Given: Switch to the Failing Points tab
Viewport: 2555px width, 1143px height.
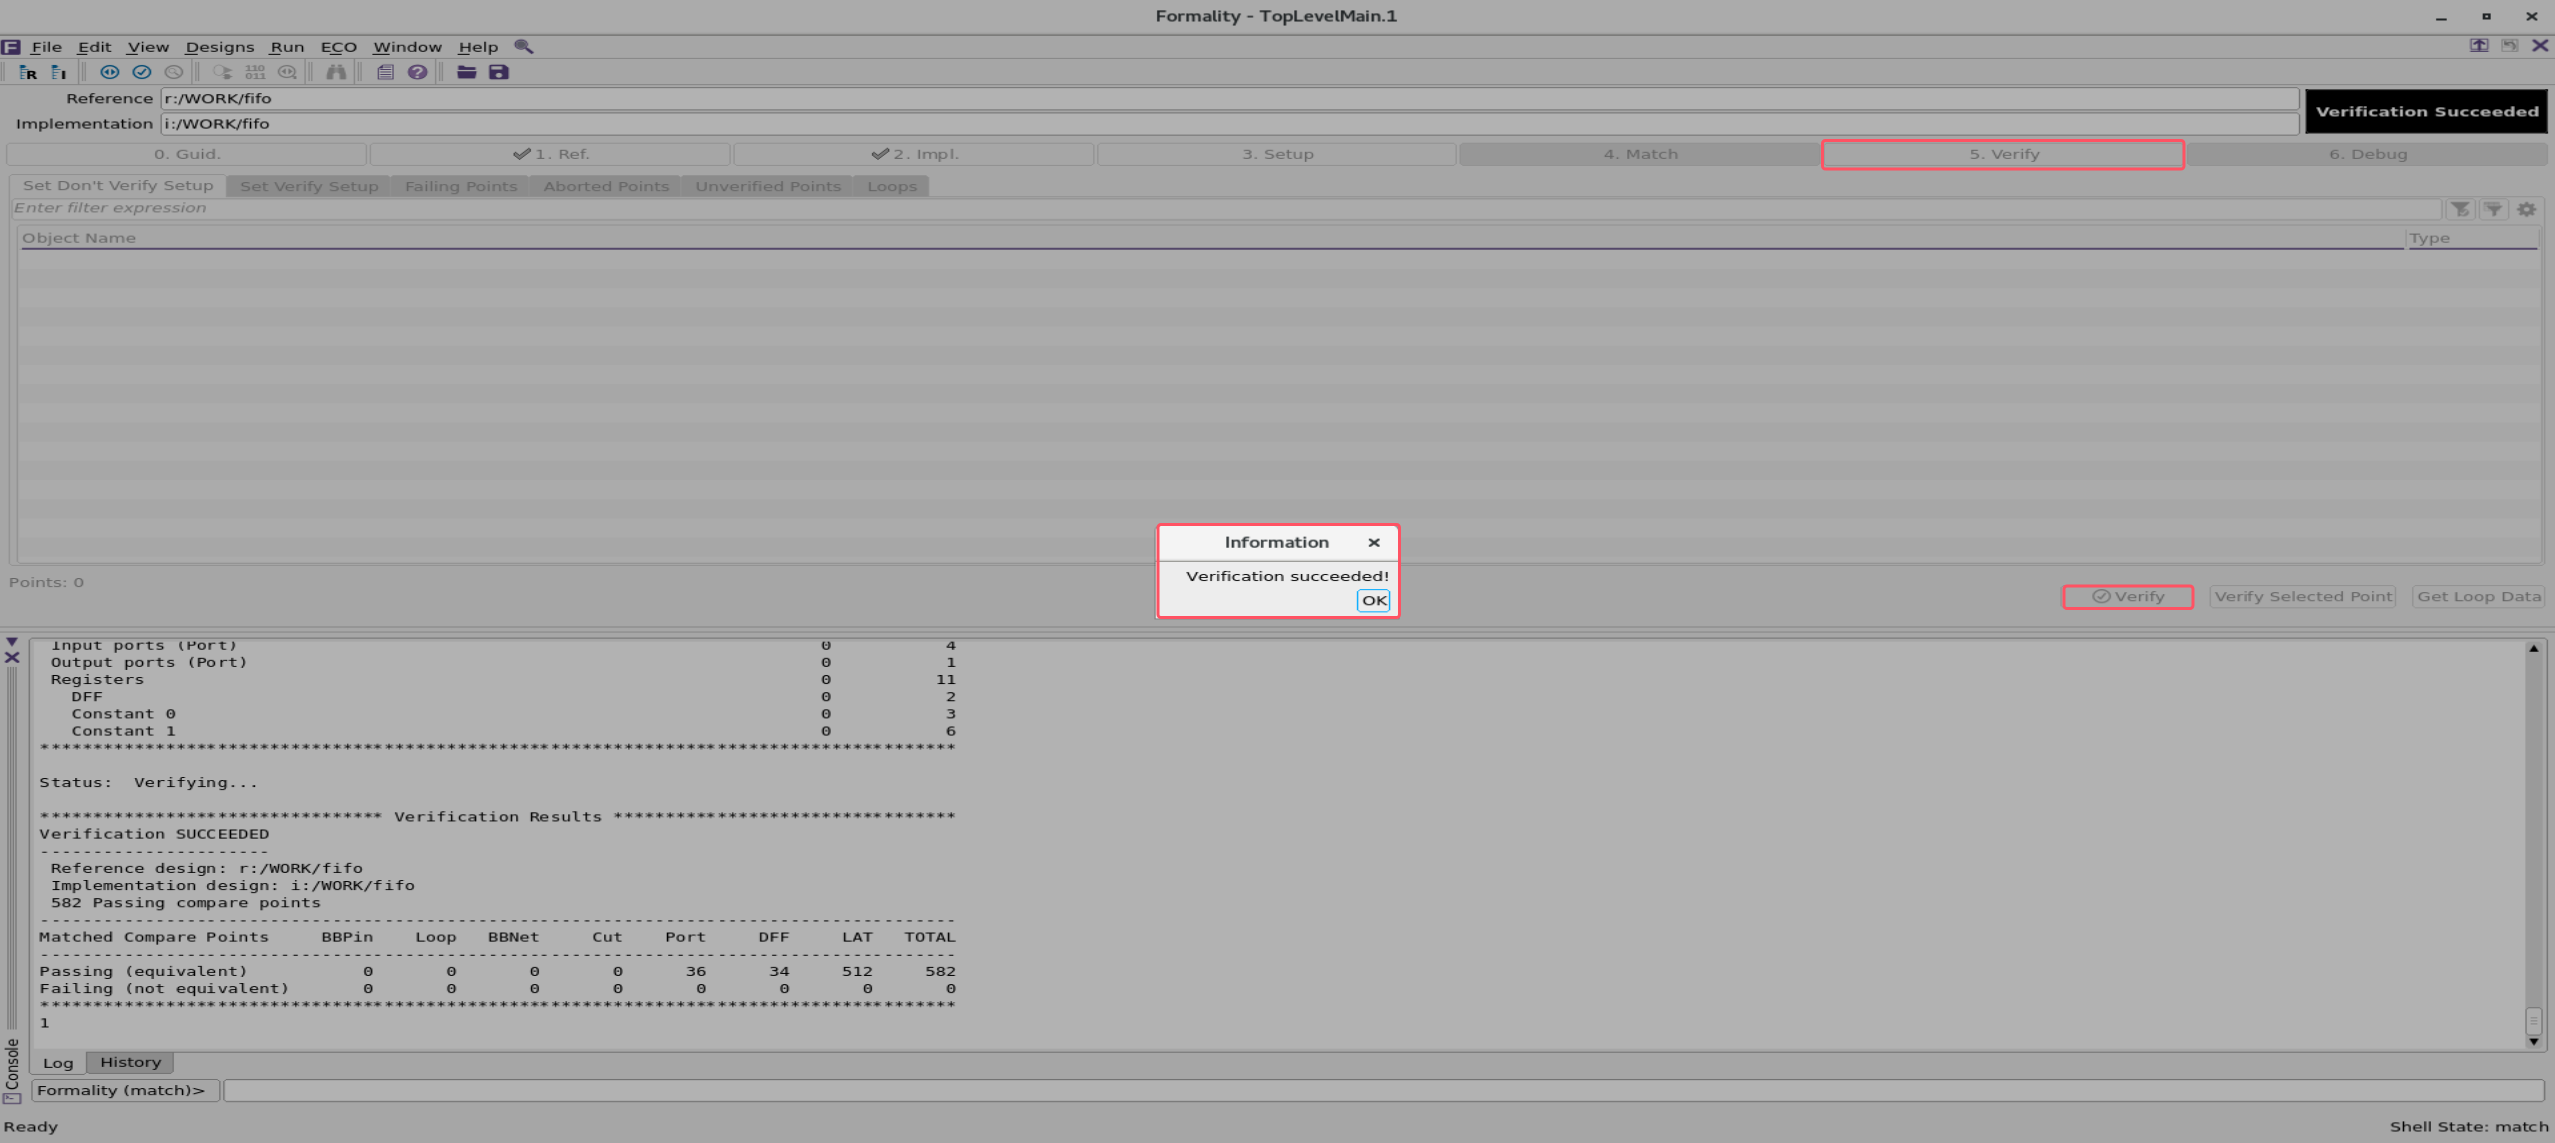Looking at the screenshot, I should [x=460, y=186].
